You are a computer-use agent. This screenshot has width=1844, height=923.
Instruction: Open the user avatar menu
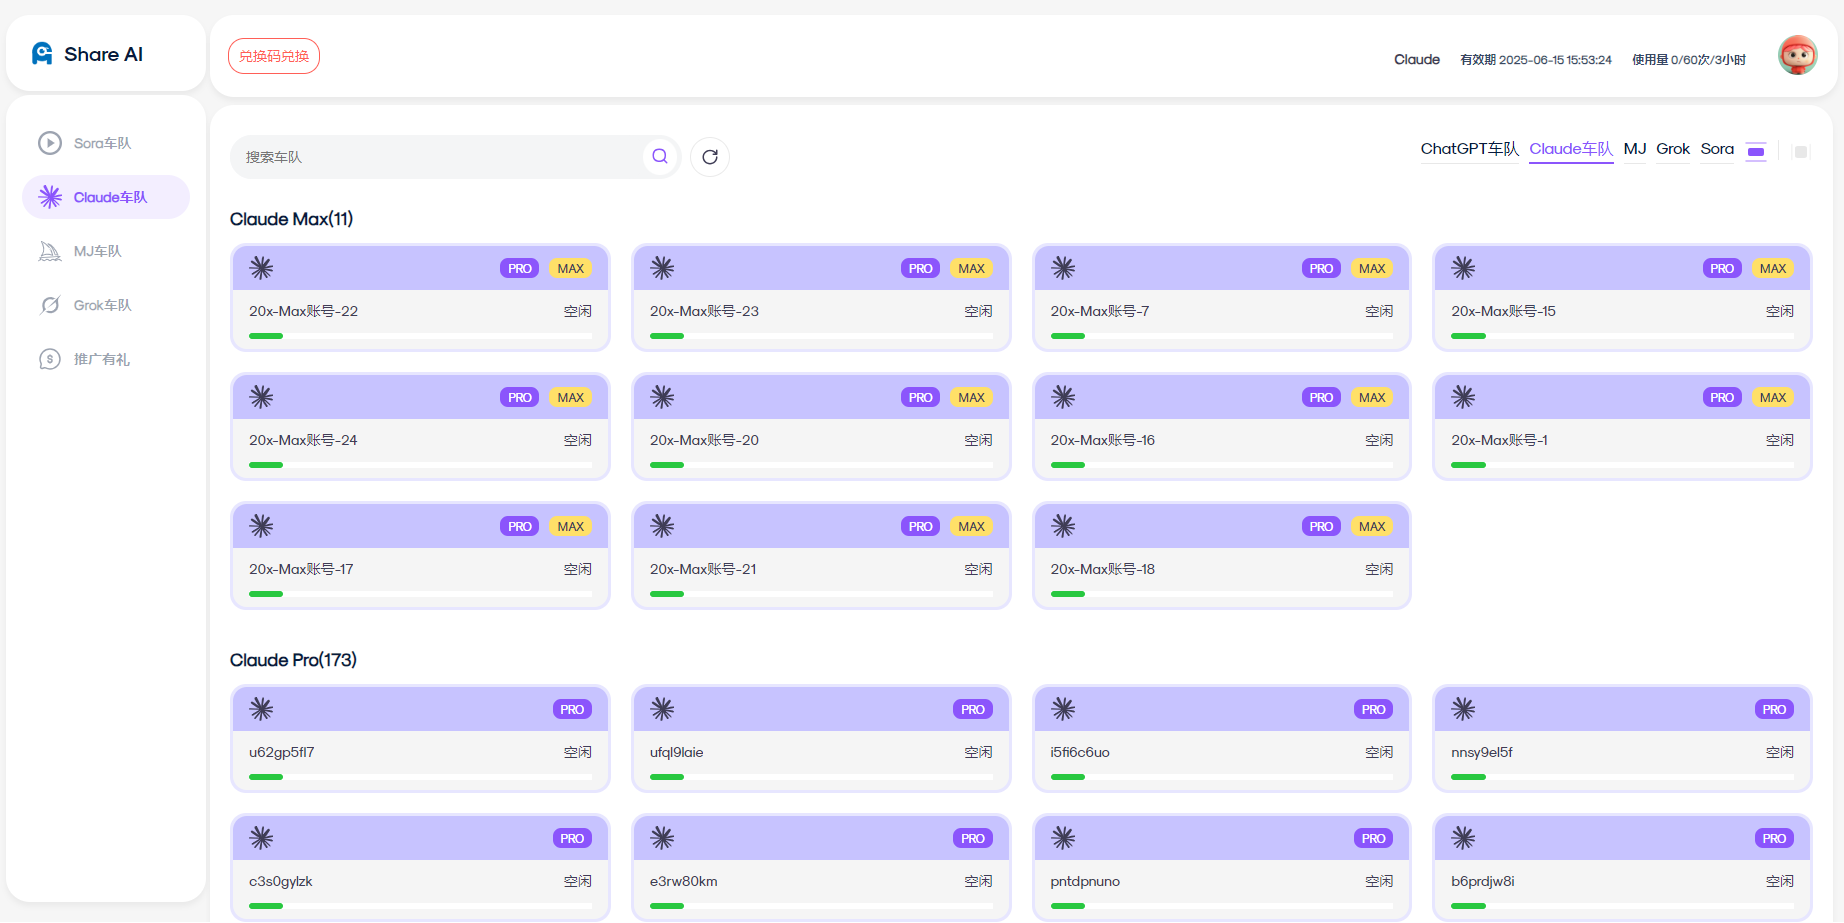[1797, 55]
